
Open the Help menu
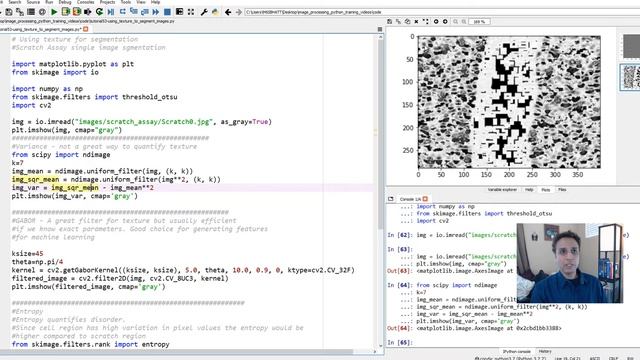(x=156, y=2)
